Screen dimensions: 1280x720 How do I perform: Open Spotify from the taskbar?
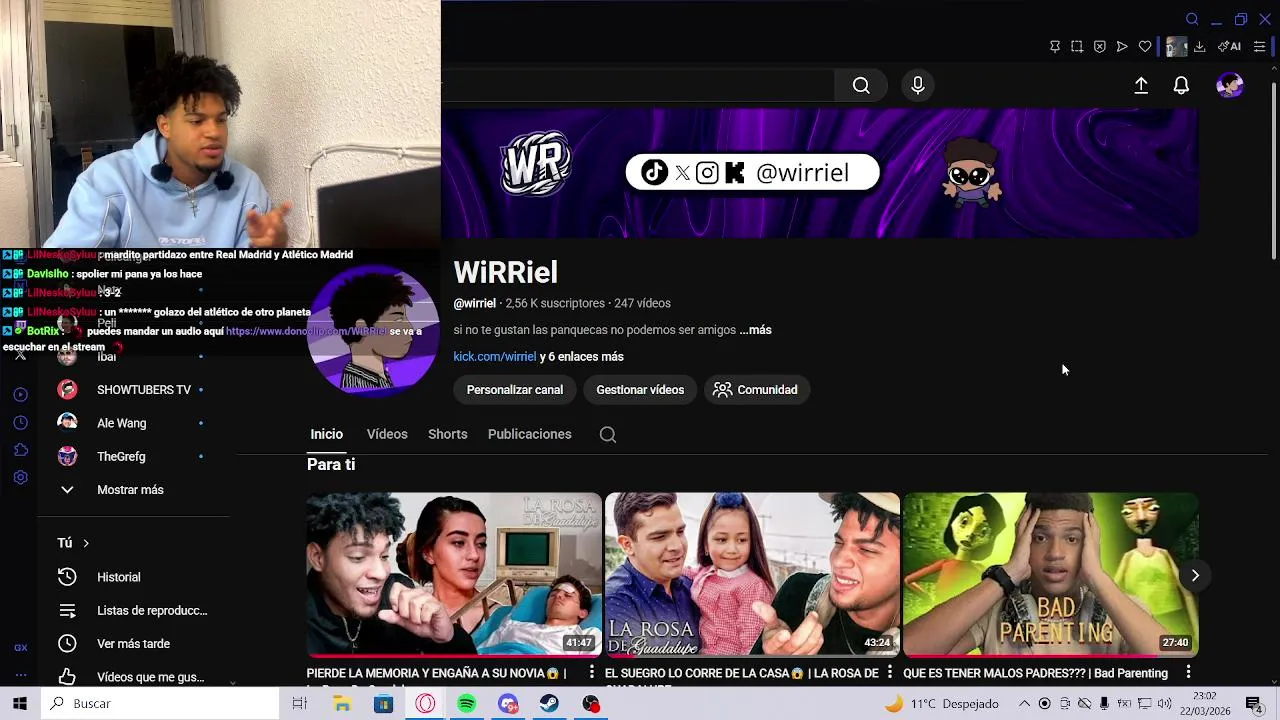tap(467, 704)
